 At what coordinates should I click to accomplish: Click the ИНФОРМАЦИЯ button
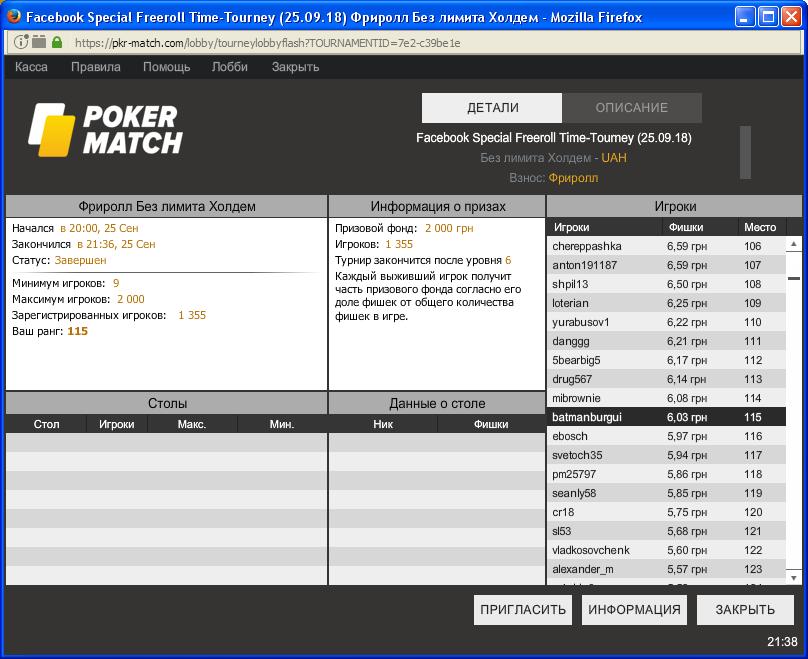coord(634,610)
